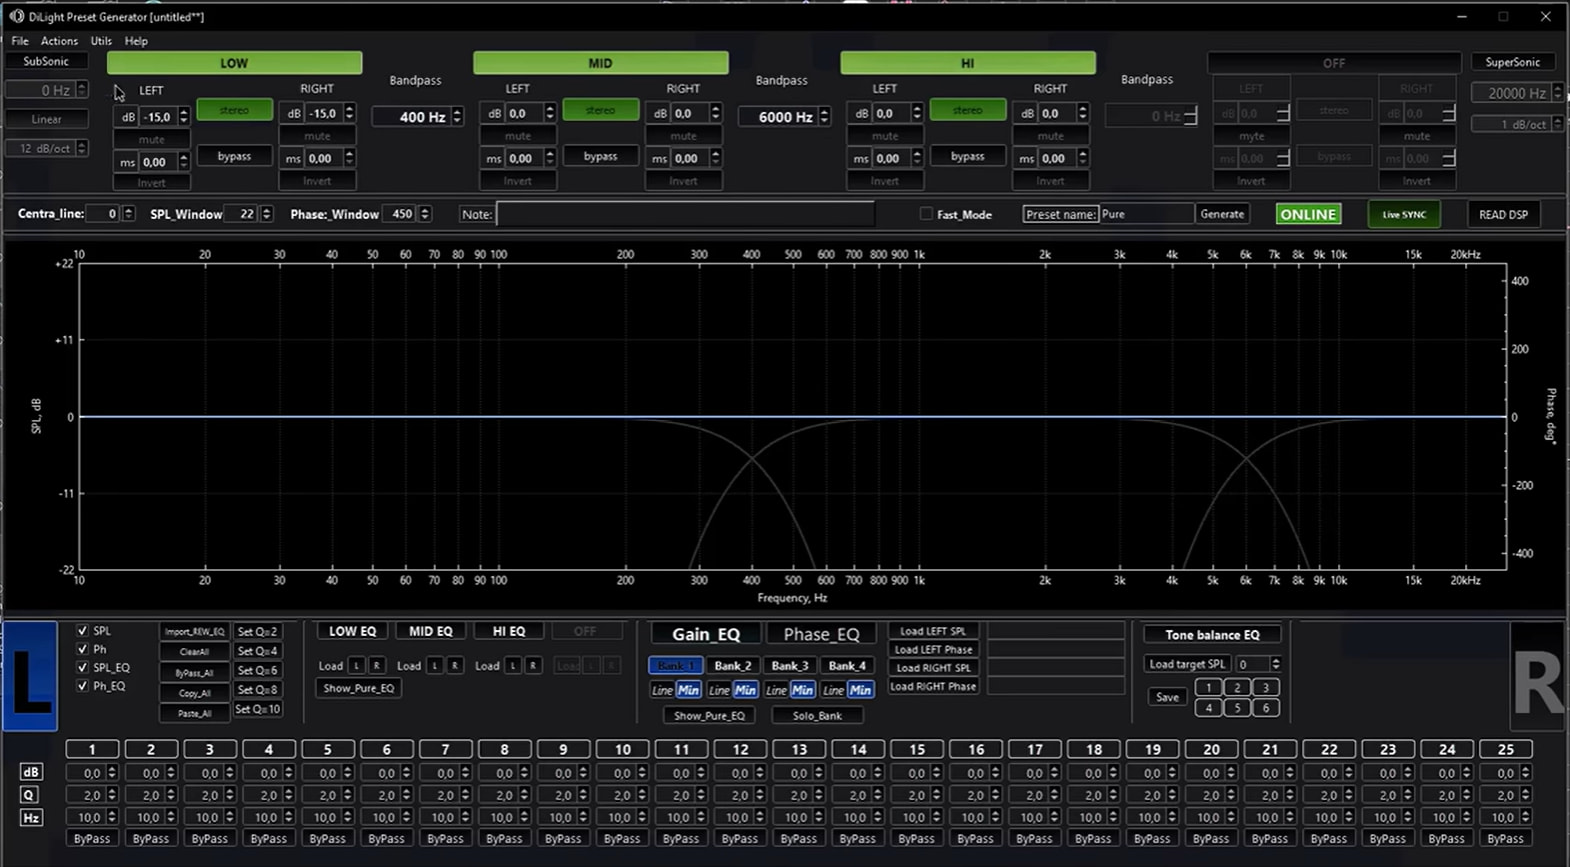Select Tone balance preset slot 6
1570x867 pixels.
coord(1266,708)
